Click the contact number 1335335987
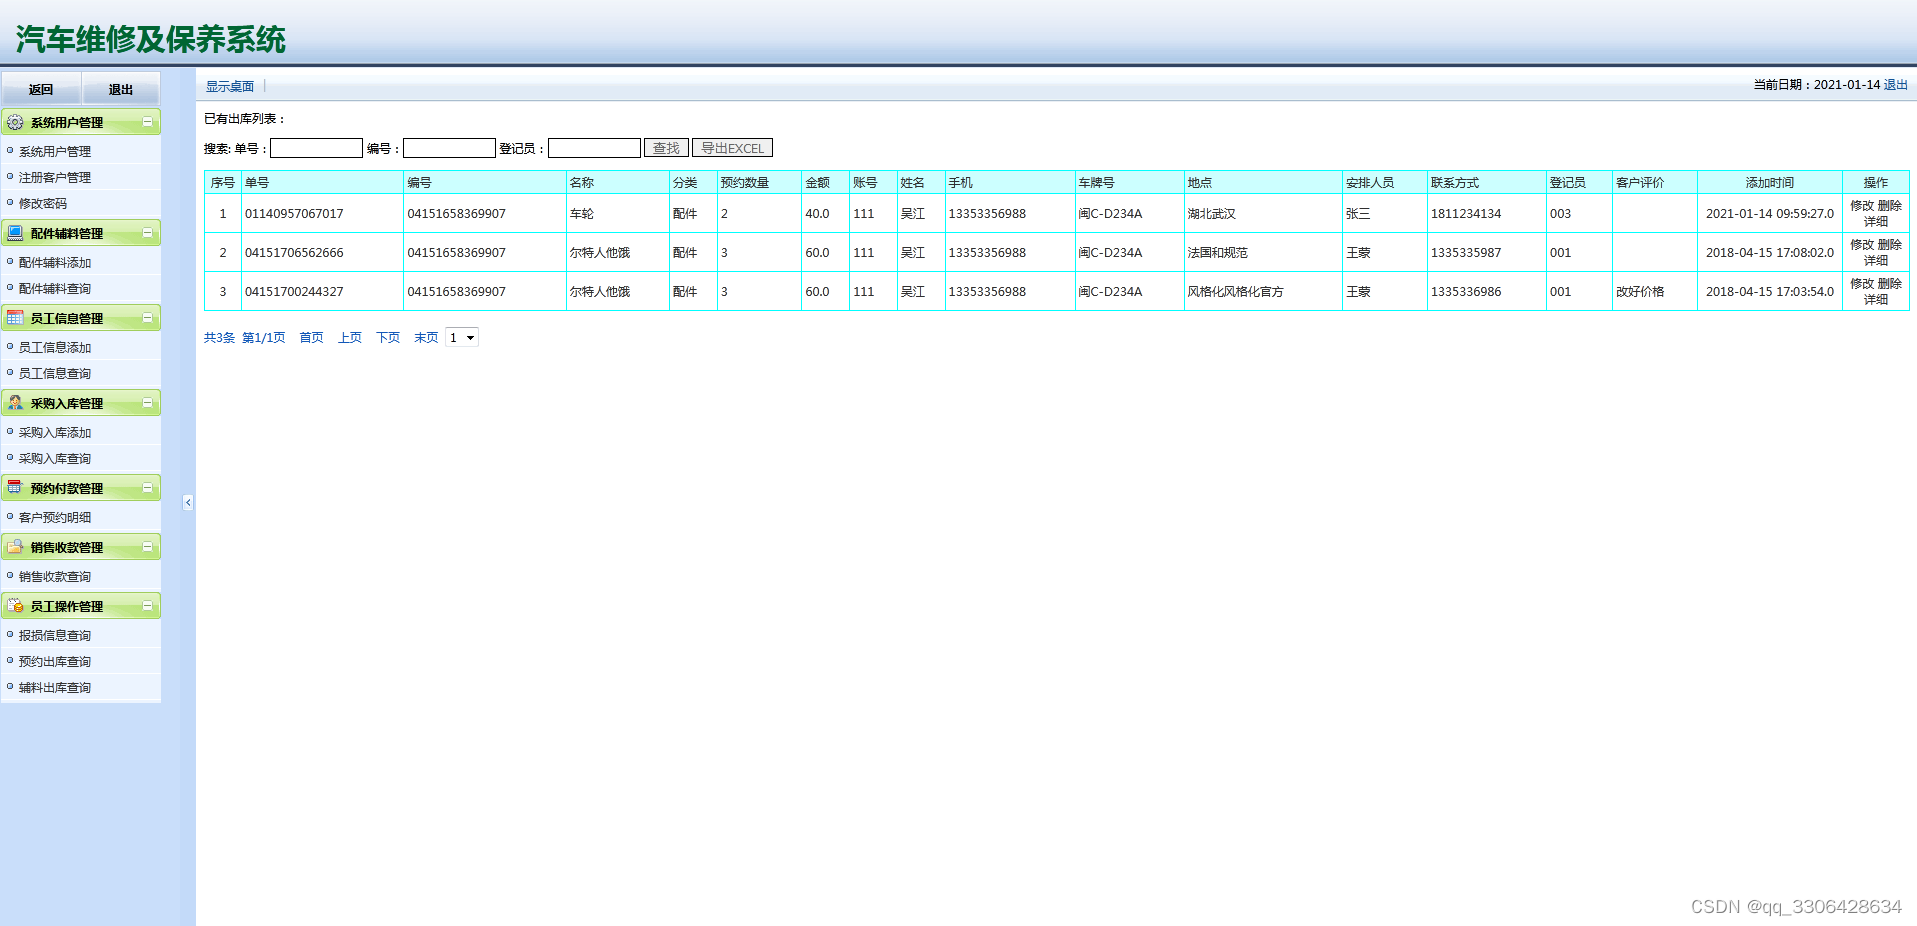Image resolution: width=1917 pixels, height=926 pixels. click(1466, 253)
